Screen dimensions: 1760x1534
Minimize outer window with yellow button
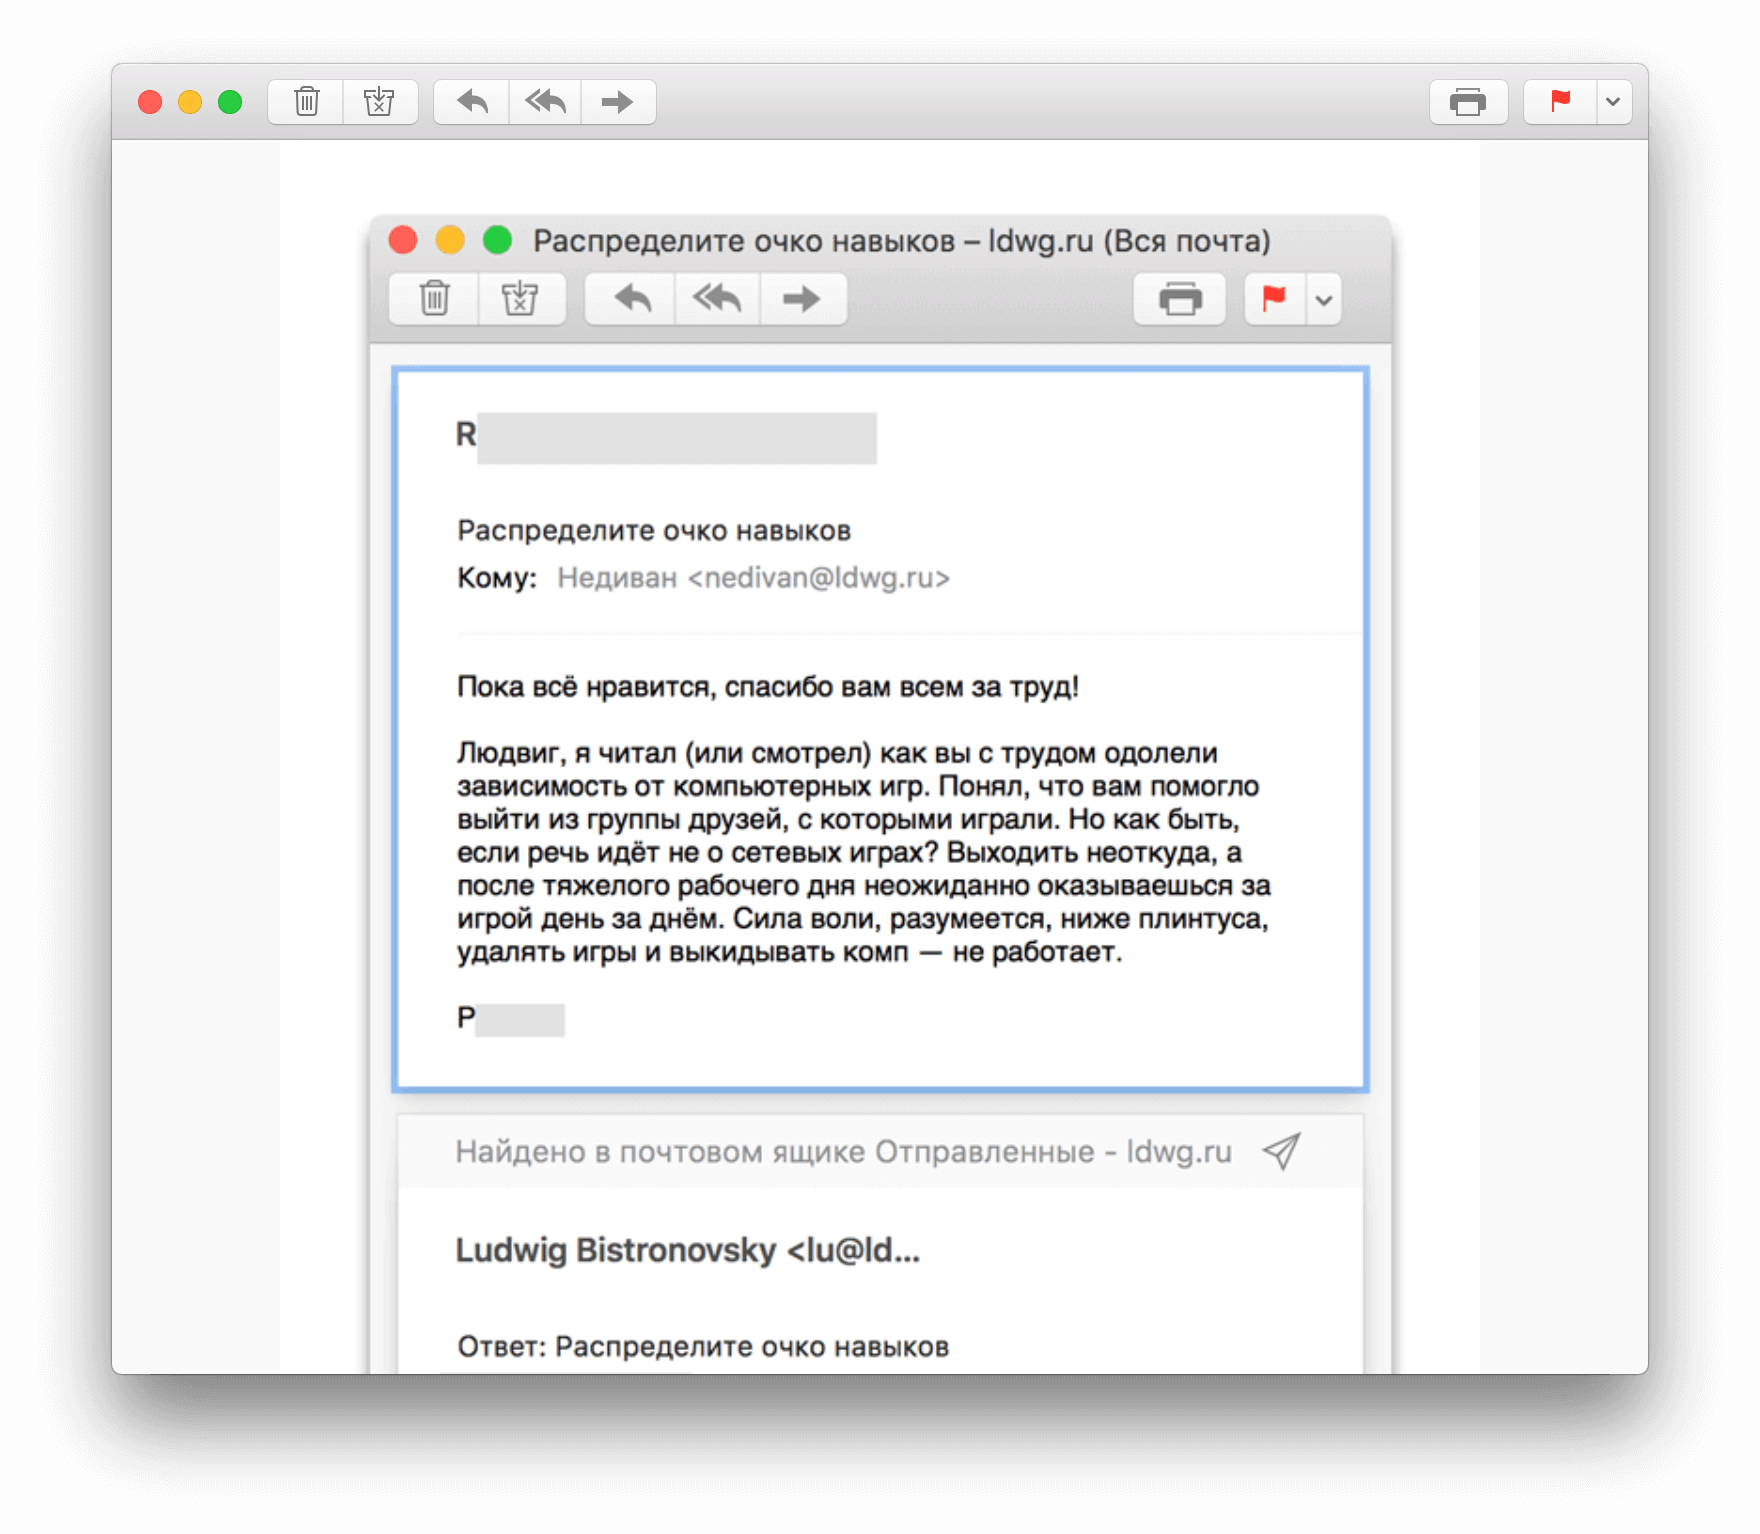tap(190, 102)
